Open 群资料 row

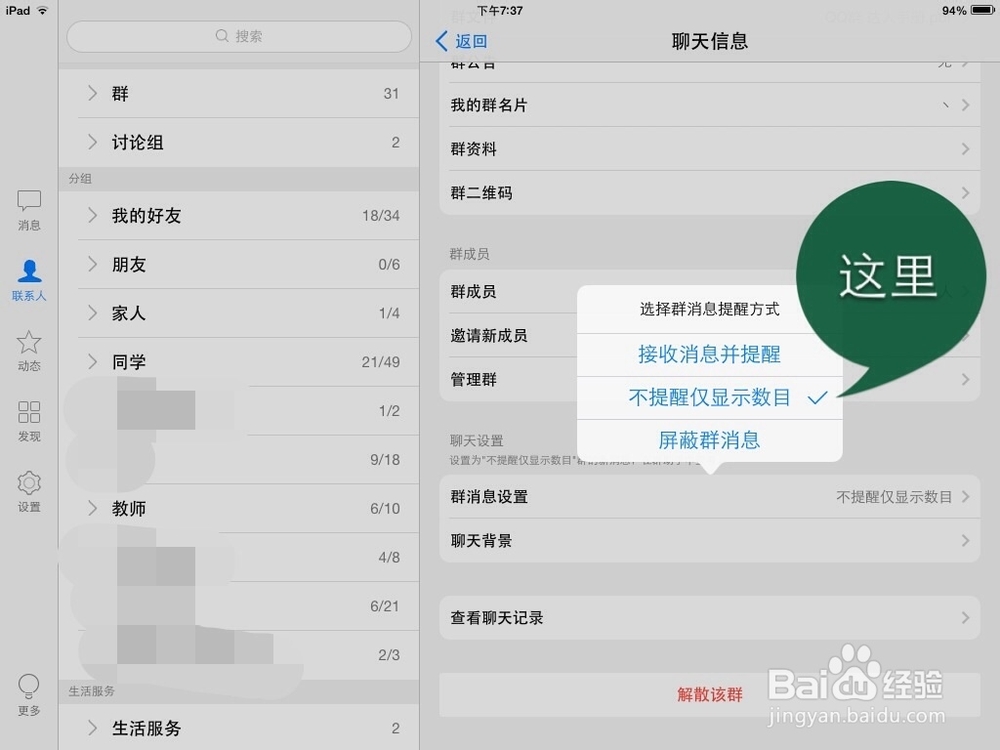709,149
